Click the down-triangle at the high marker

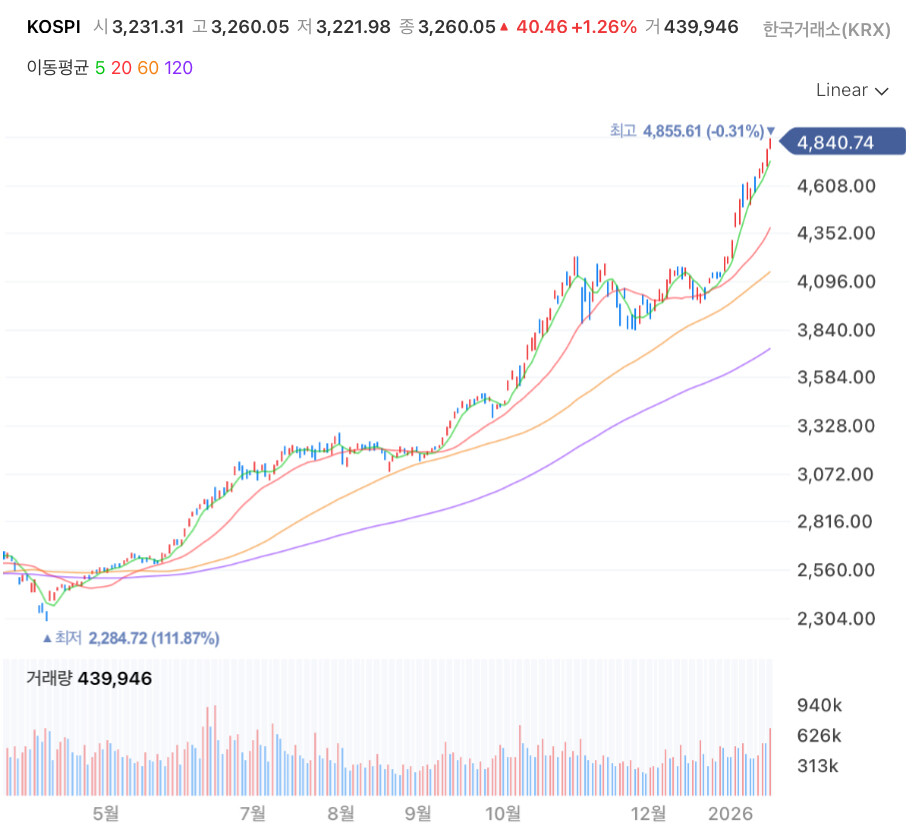[771, 130]
